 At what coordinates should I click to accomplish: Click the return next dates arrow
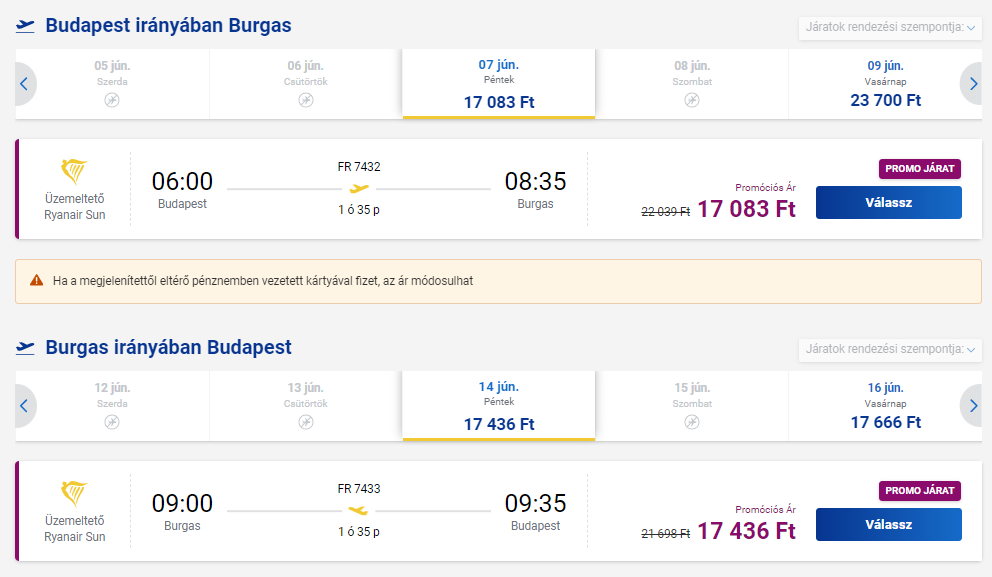[971, 406]
